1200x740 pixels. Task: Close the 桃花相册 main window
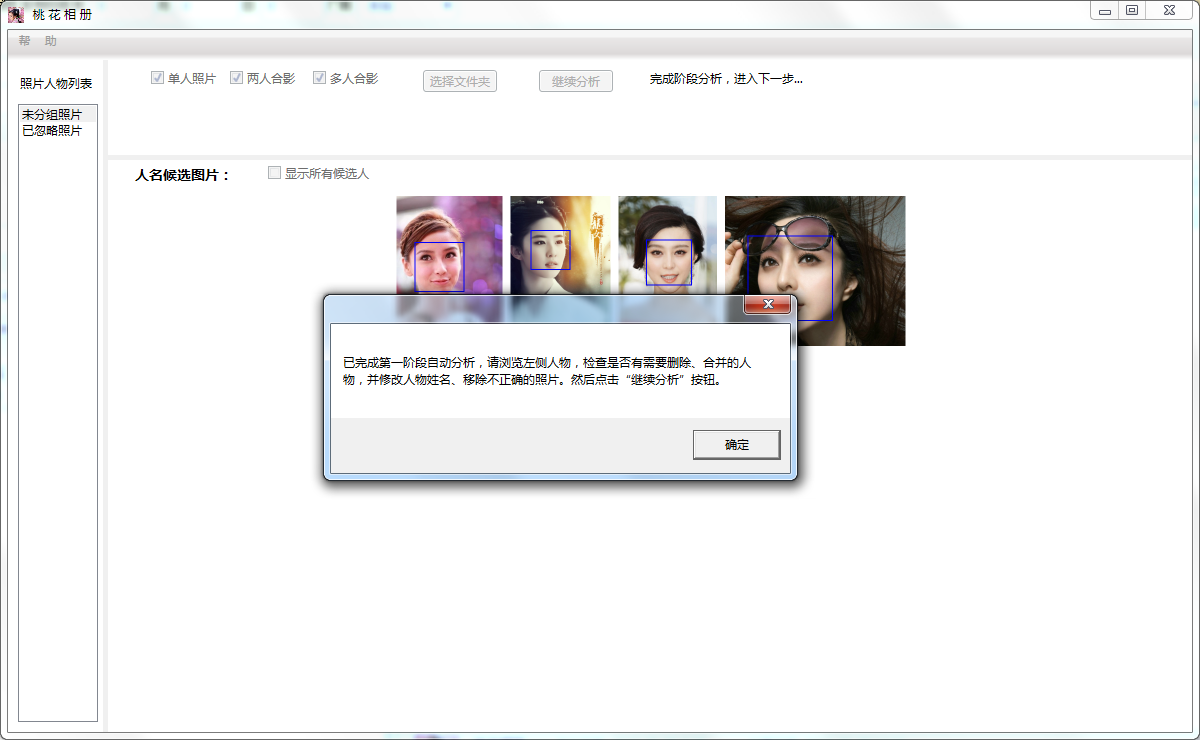pos(1168,11)
